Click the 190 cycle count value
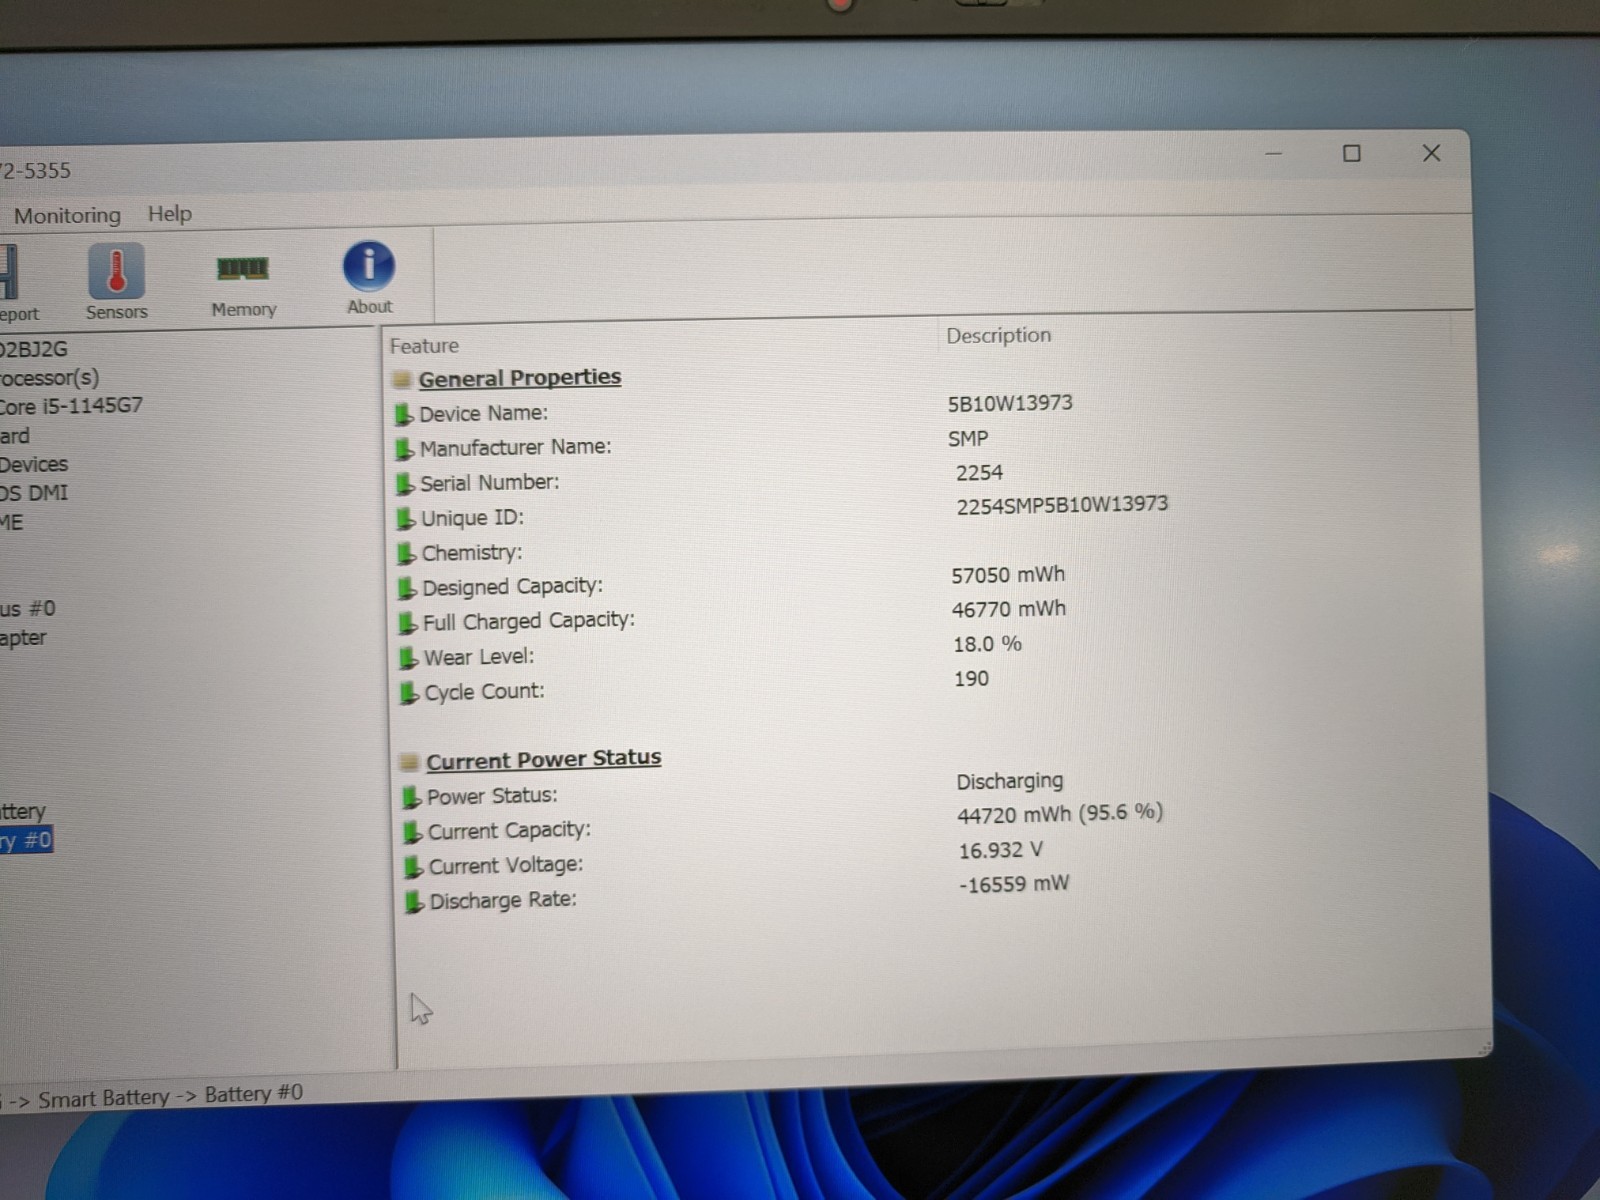Viewport: 1600px width, 1200px height. point(971,679)
